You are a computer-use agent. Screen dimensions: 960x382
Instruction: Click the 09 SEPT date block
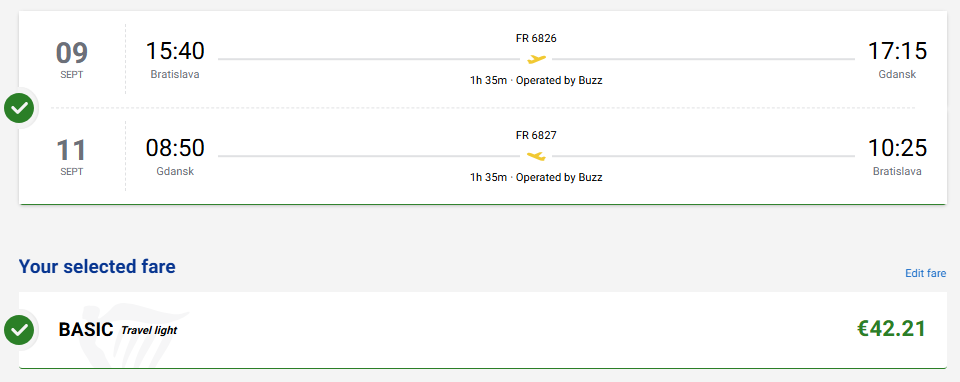[72, 59]
